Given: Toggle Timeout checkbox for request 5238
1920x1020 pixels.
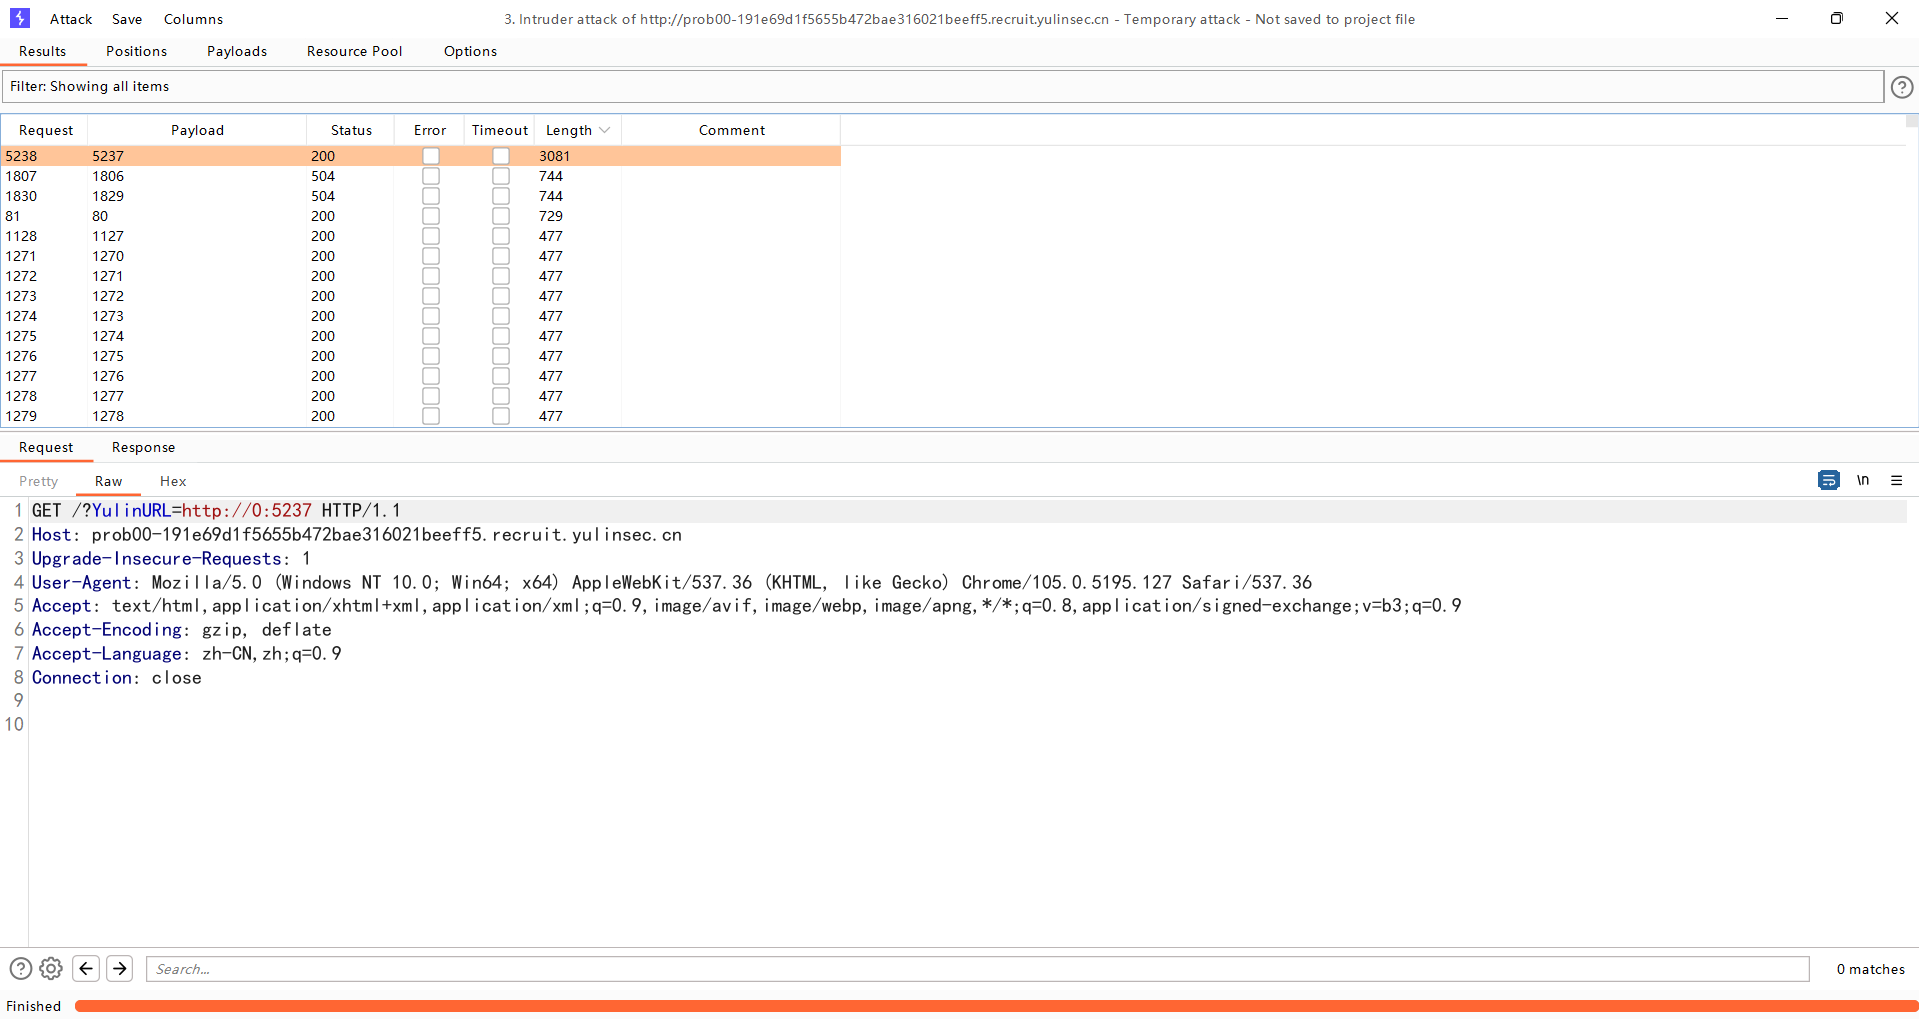Looking at the screenshot, I should coord(501,156).
